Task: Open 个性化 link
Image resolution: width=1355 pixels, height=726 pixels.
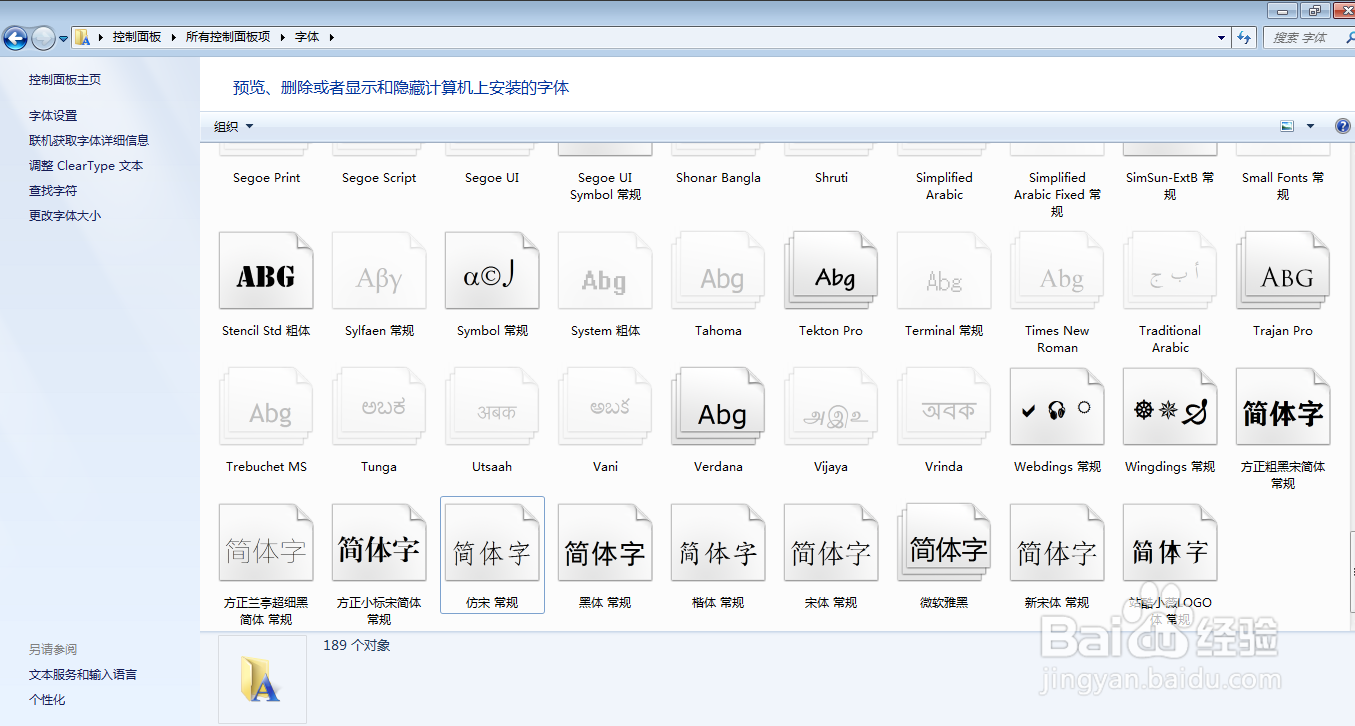Action: click(47, 699)
